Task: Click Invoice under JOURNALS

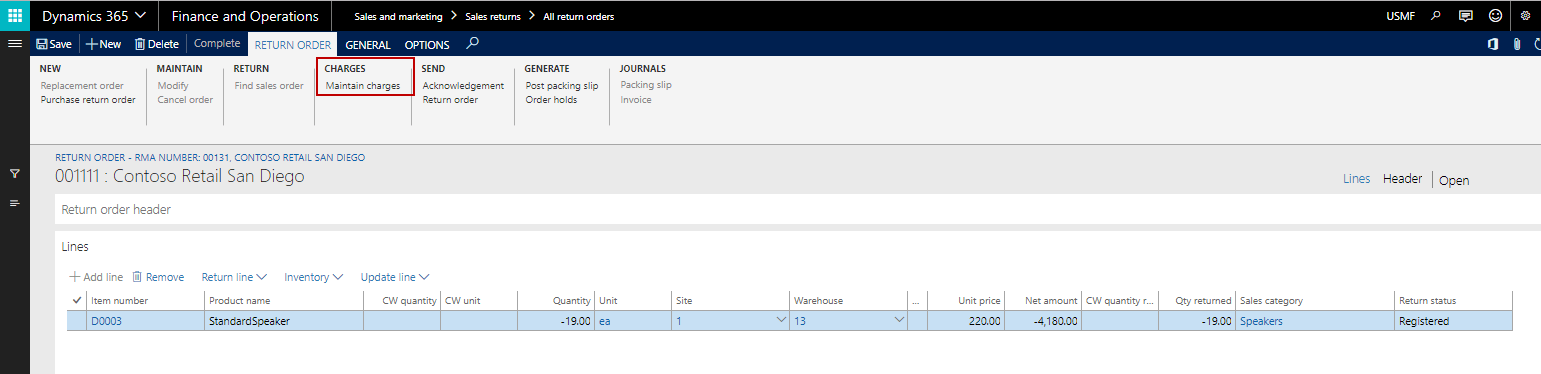Action: (636, 100)
